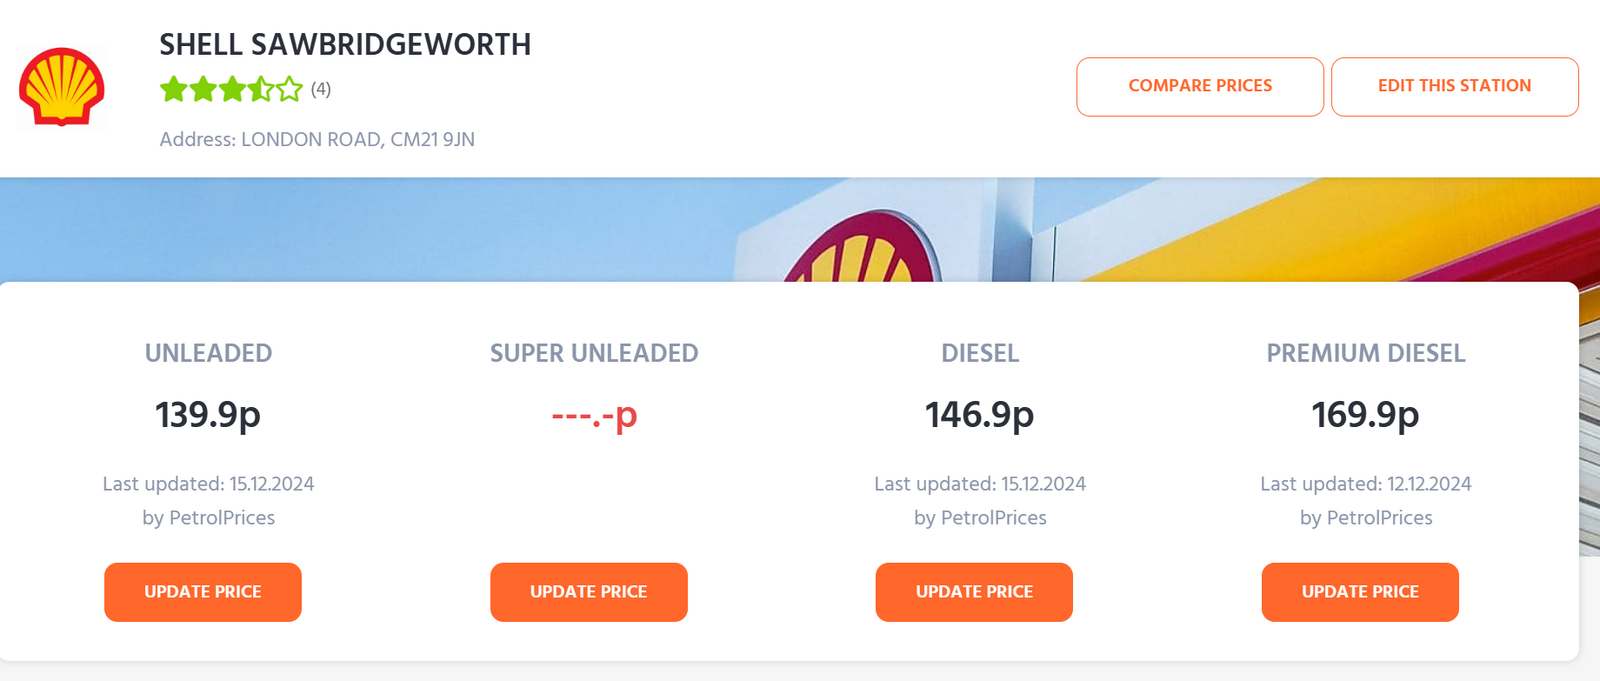Click the review count (4)
The height and width of the screenshot is (681, 1600).
point(321,89)
